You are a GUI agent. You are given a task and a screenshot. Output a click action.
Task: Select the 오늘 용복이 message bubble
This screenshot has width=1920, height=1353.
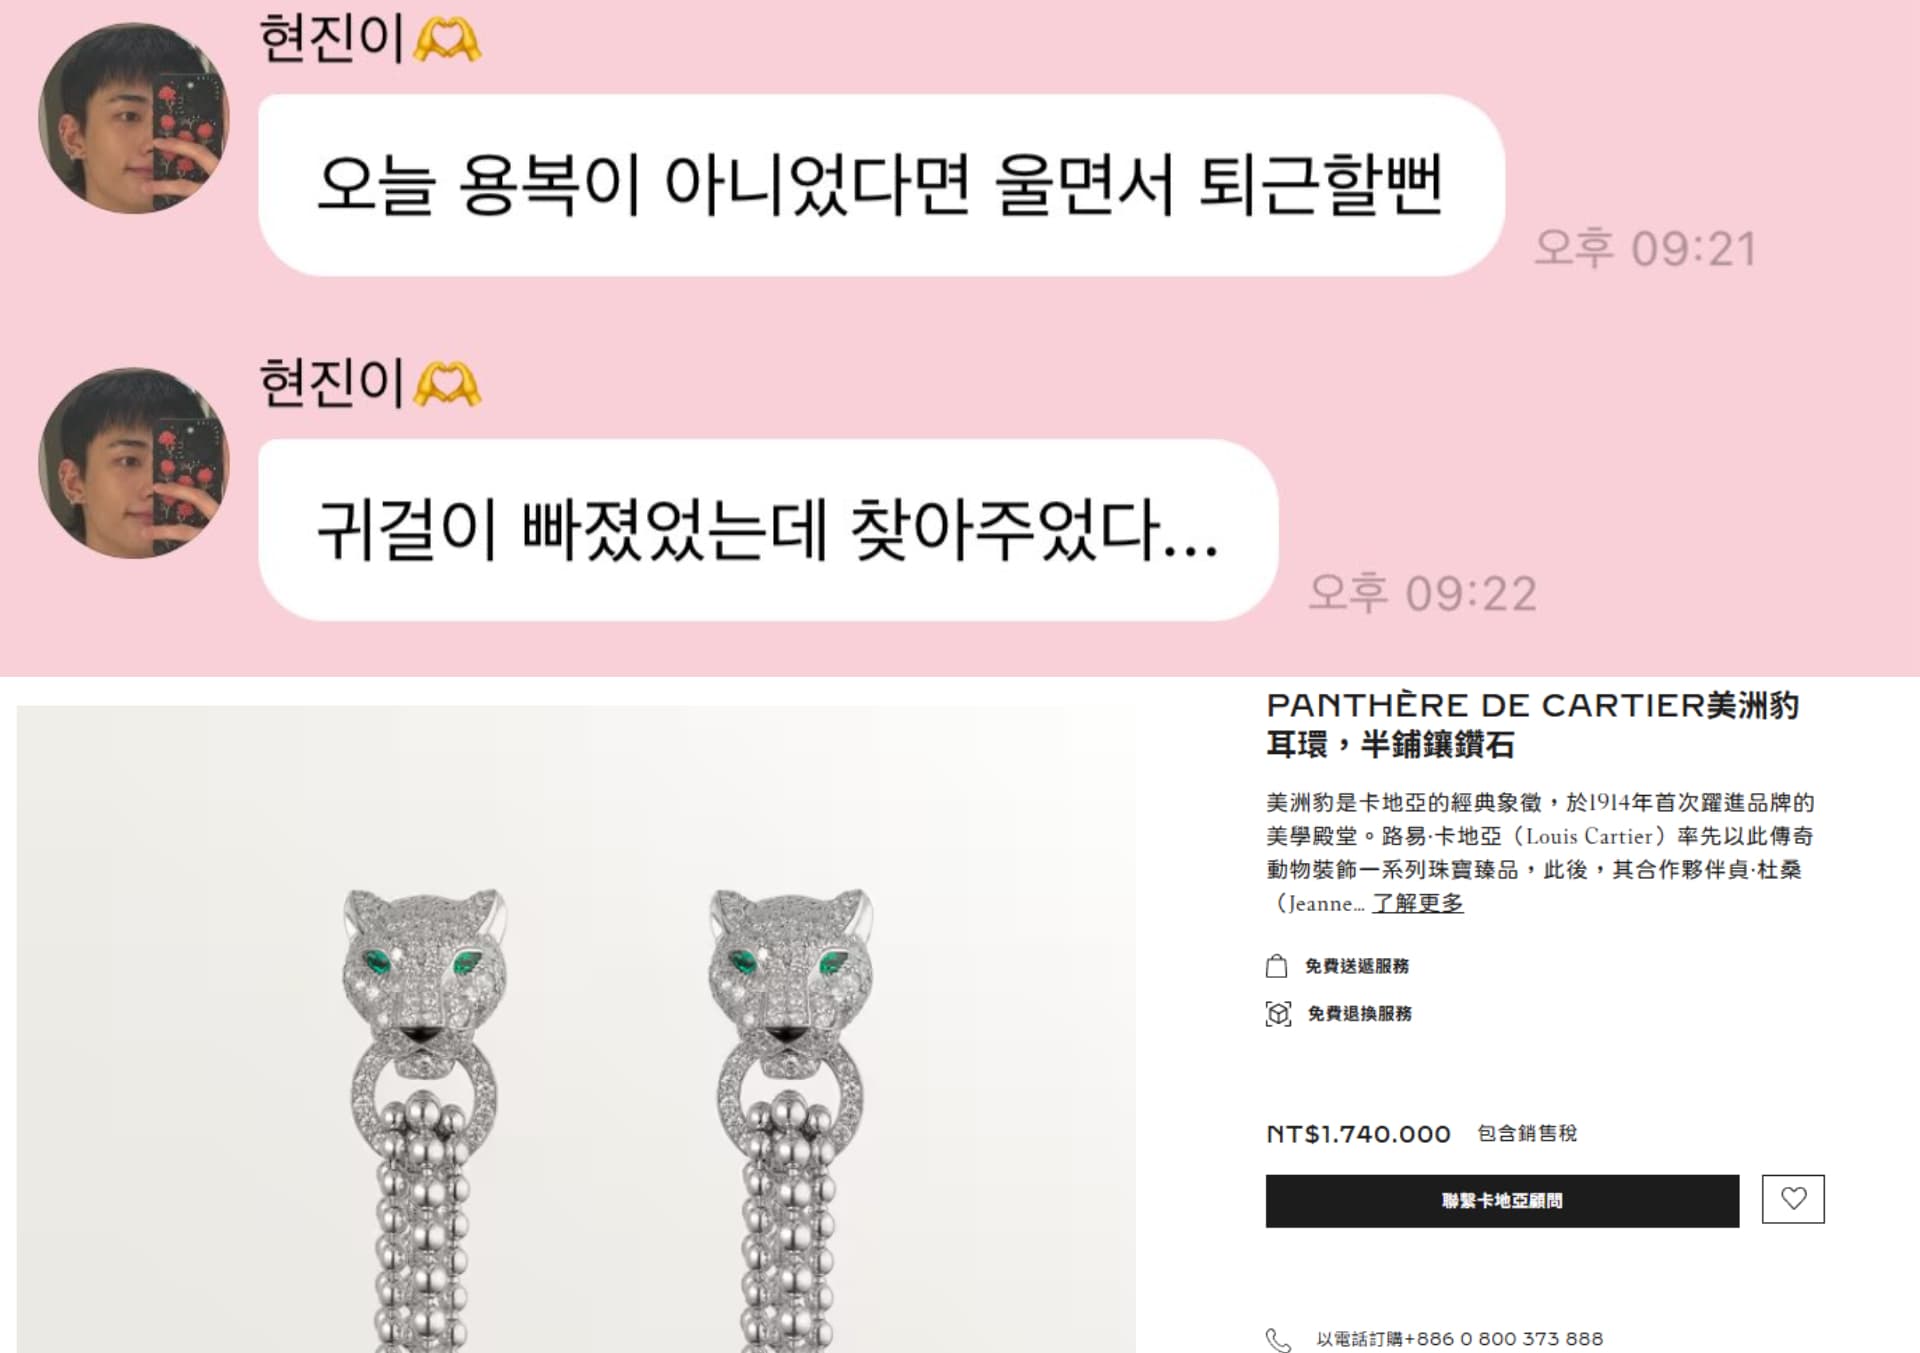pos(881,185)
